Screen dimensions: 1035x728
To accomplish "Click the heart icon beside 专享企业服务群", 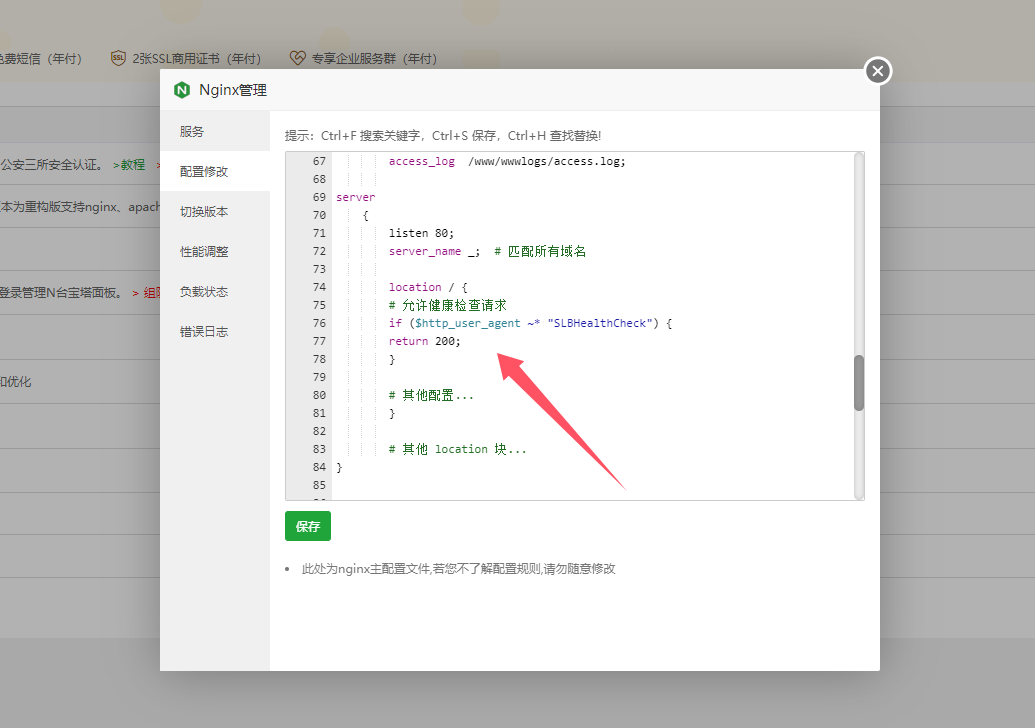I will click(298, 58).
